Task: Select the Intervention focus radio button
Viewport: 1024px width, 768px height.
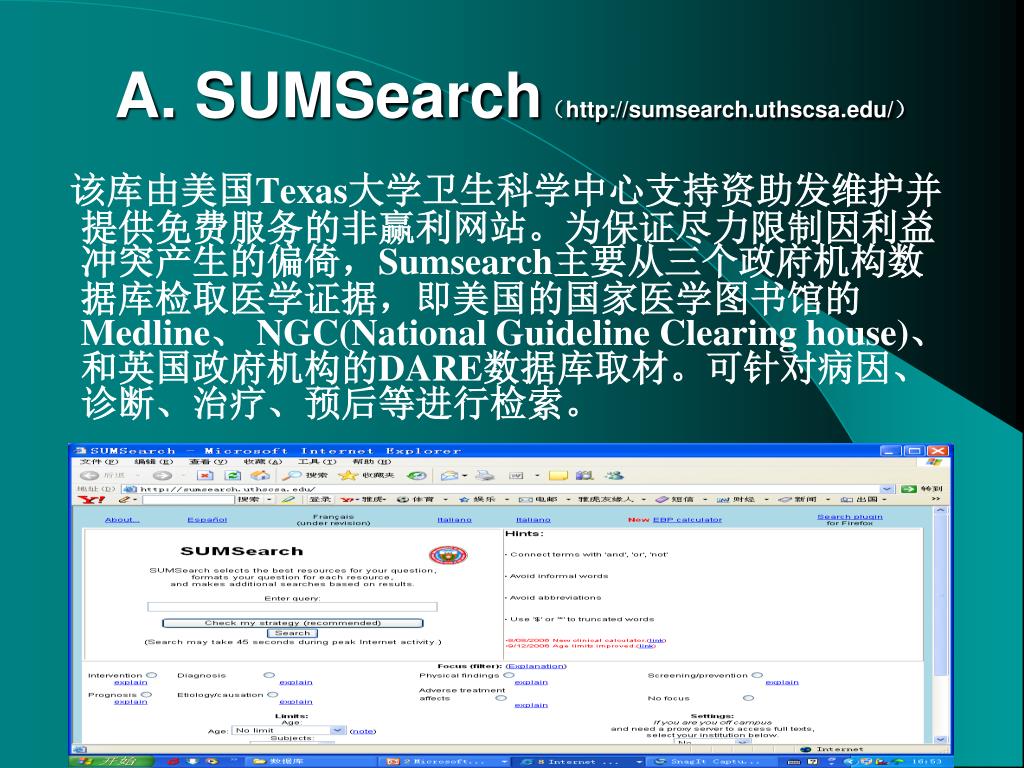Action: 152,675
